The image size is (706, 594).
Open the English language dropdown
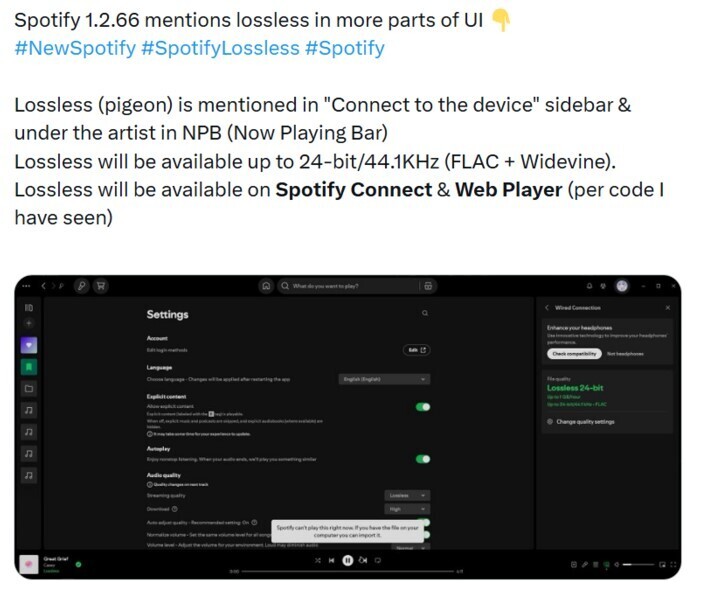384,379
